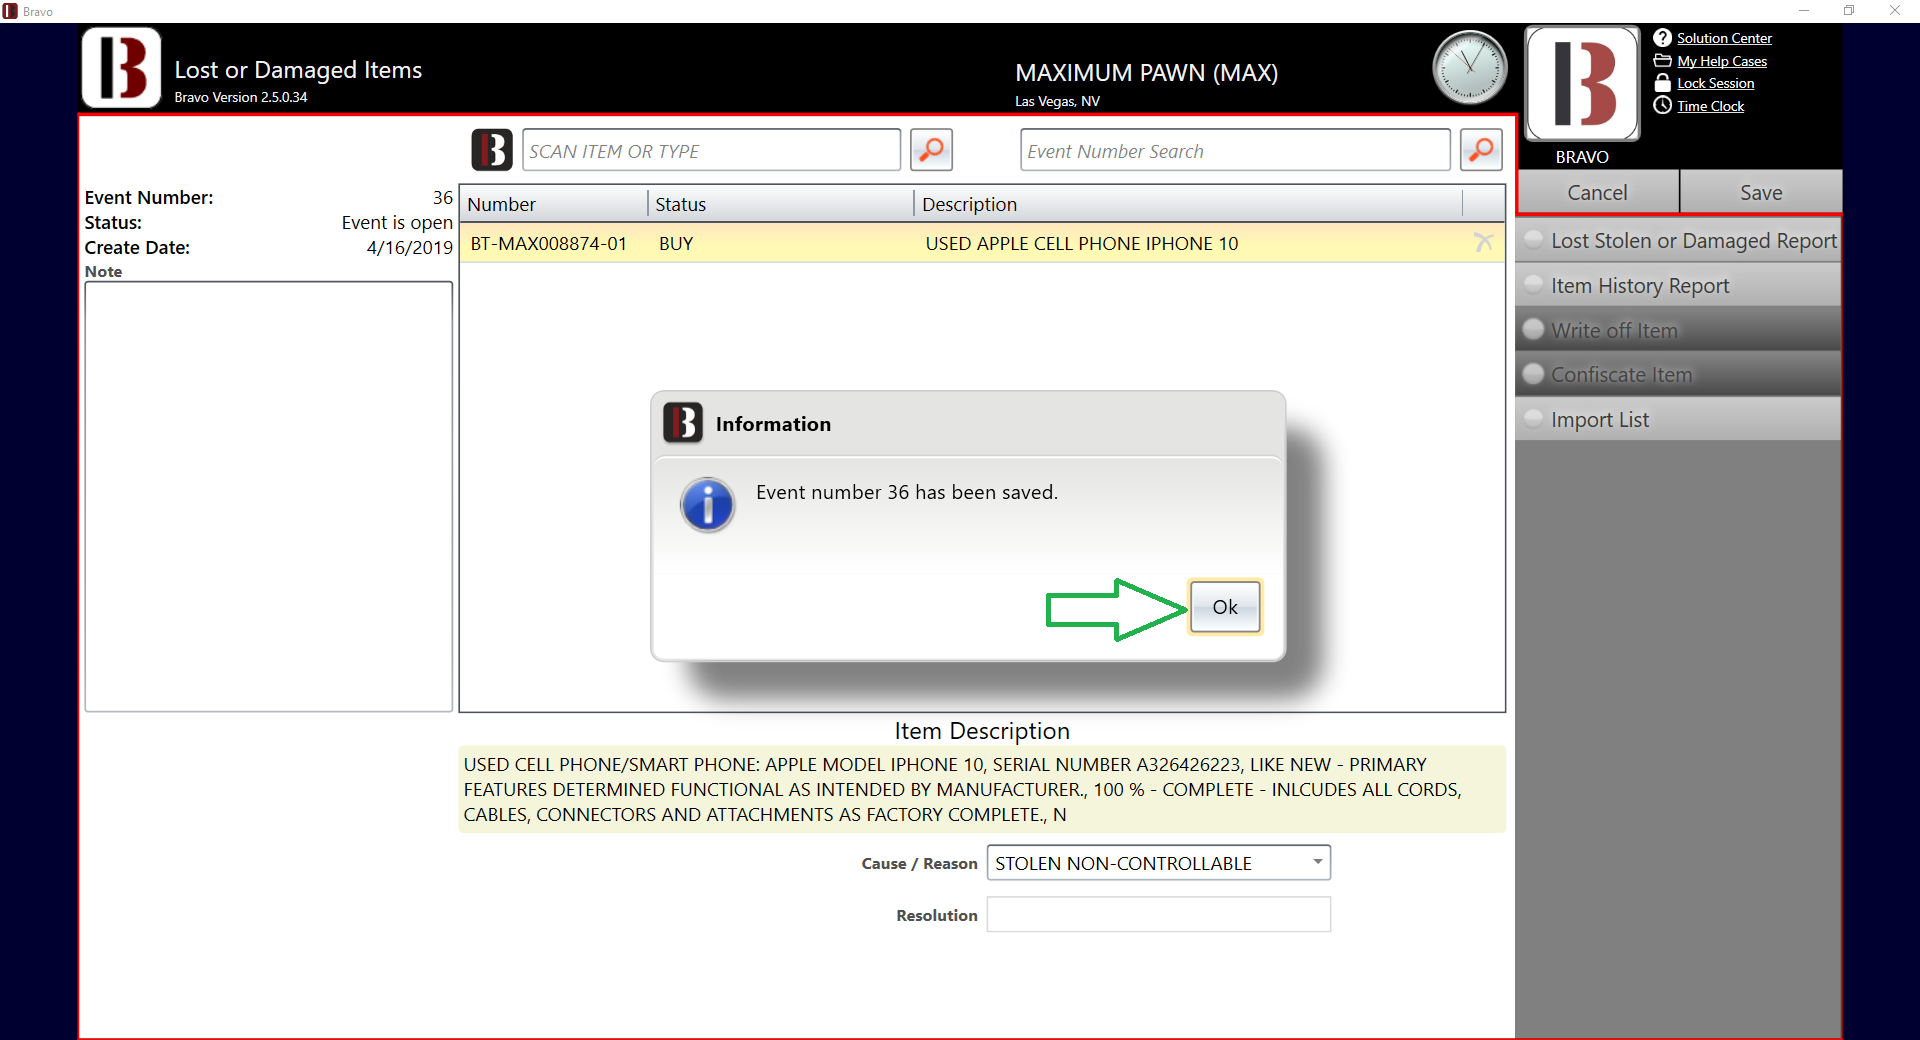Select Import List option

(x=1679, y=420)
